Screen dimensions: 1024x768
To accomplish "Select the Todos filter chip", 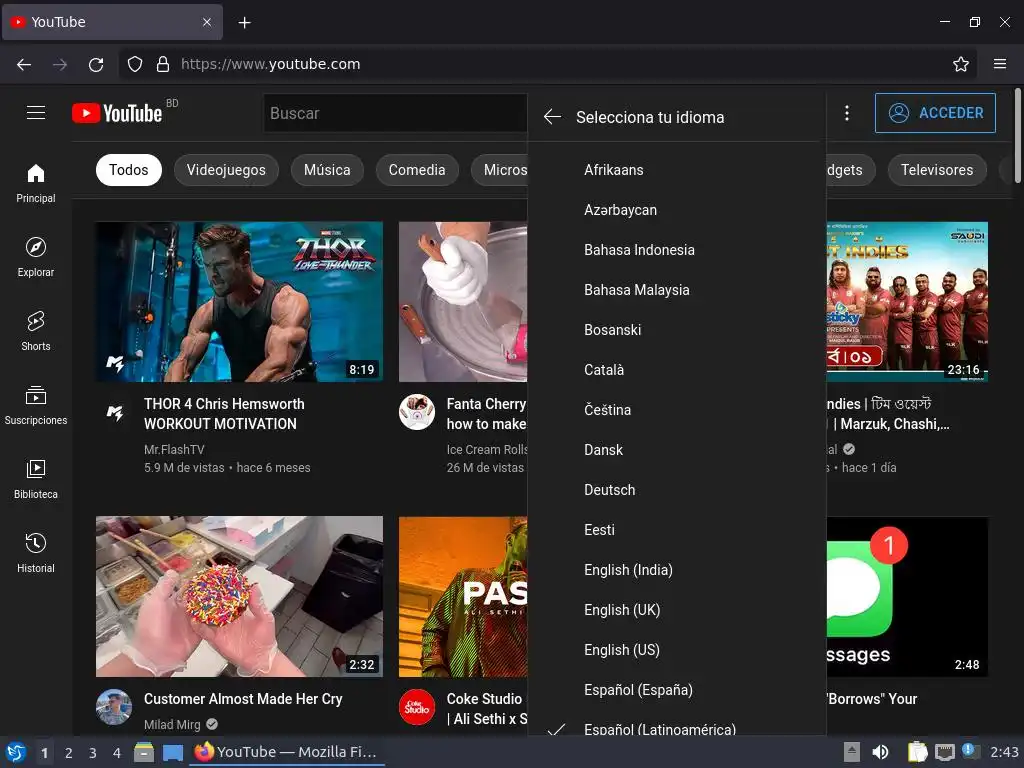I will 129,170.
